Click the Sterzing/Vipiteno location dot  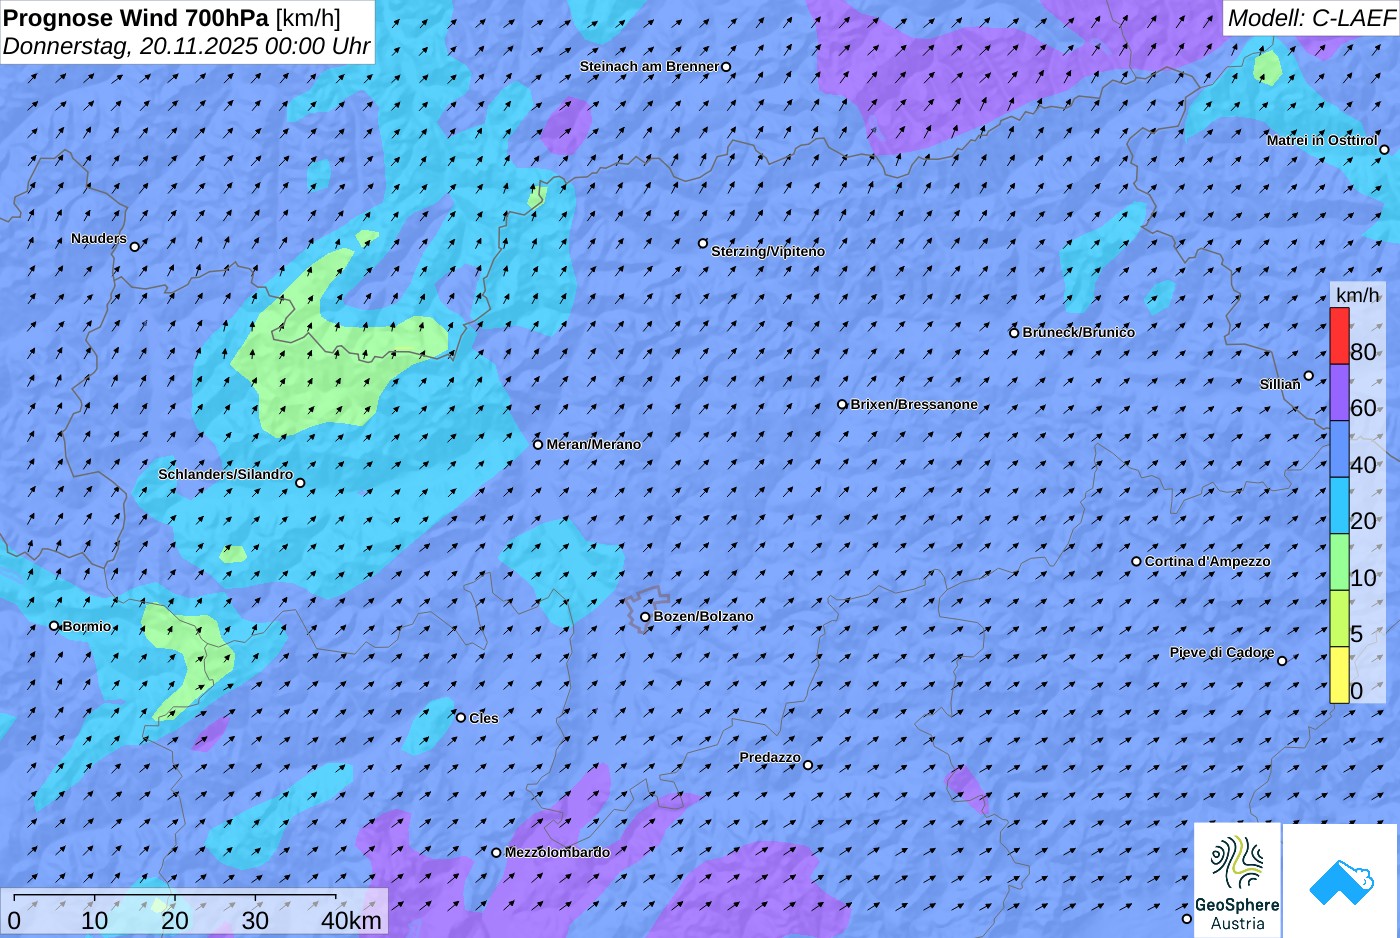pyautogui.click(x=703, y=243)
